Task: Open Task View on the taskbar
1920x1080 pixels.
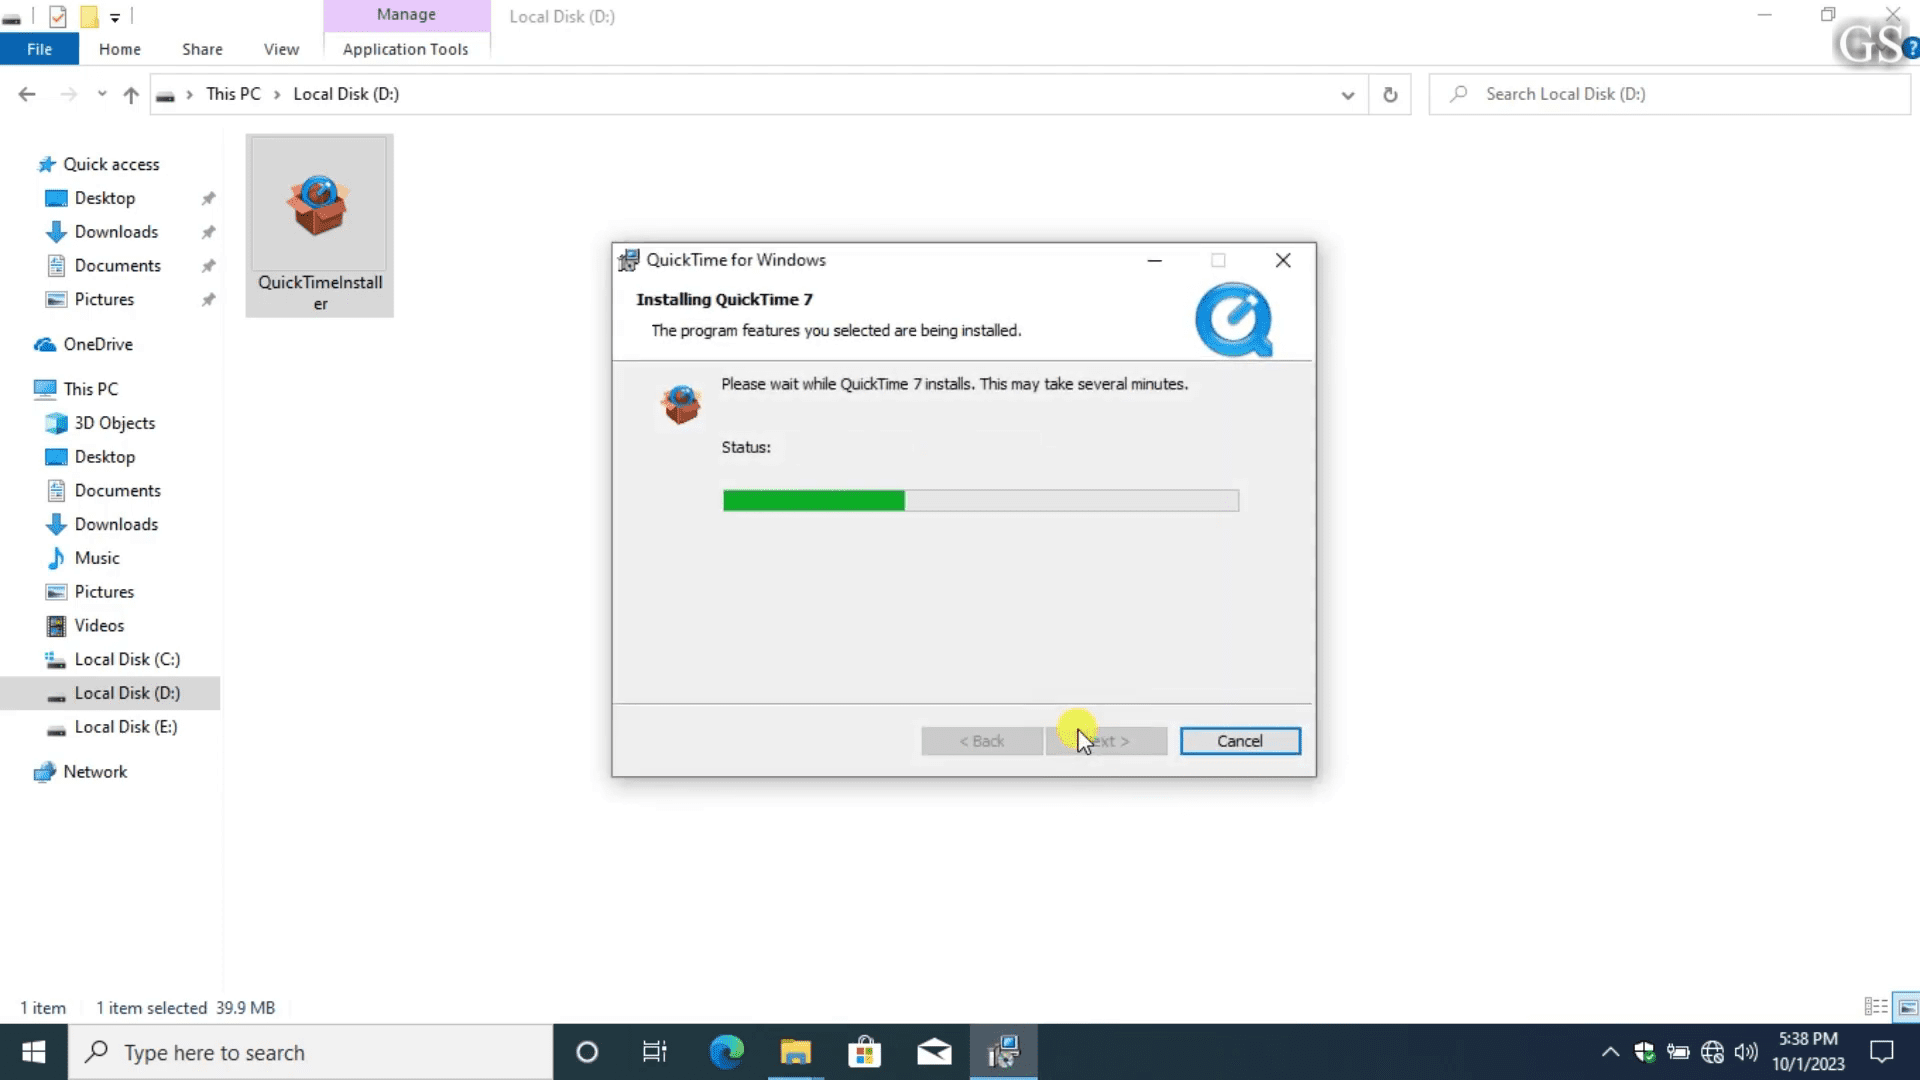Action: pyautogui.click(x=655, y=1052)
